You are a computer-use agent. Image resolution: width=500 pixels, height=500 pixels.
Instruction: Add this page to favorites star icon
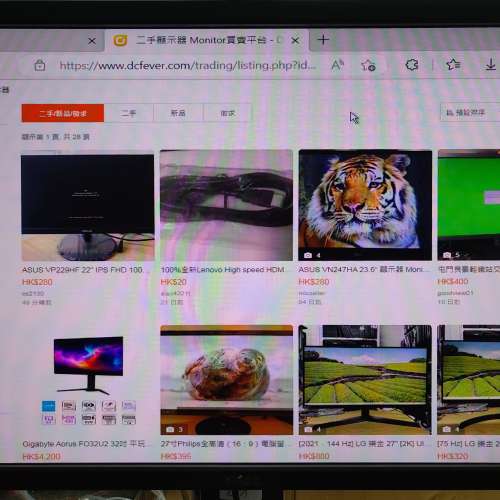click(x=368, y=65)
